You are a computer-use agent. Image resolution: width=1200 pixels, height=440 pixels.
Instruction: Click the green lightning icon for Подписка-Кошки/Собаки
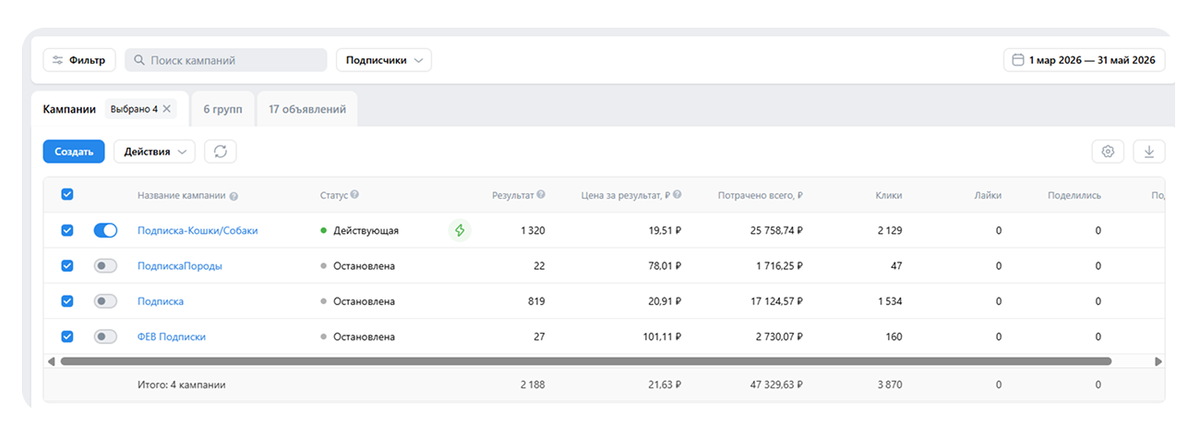pyautogui.click(x=459, y=230)
